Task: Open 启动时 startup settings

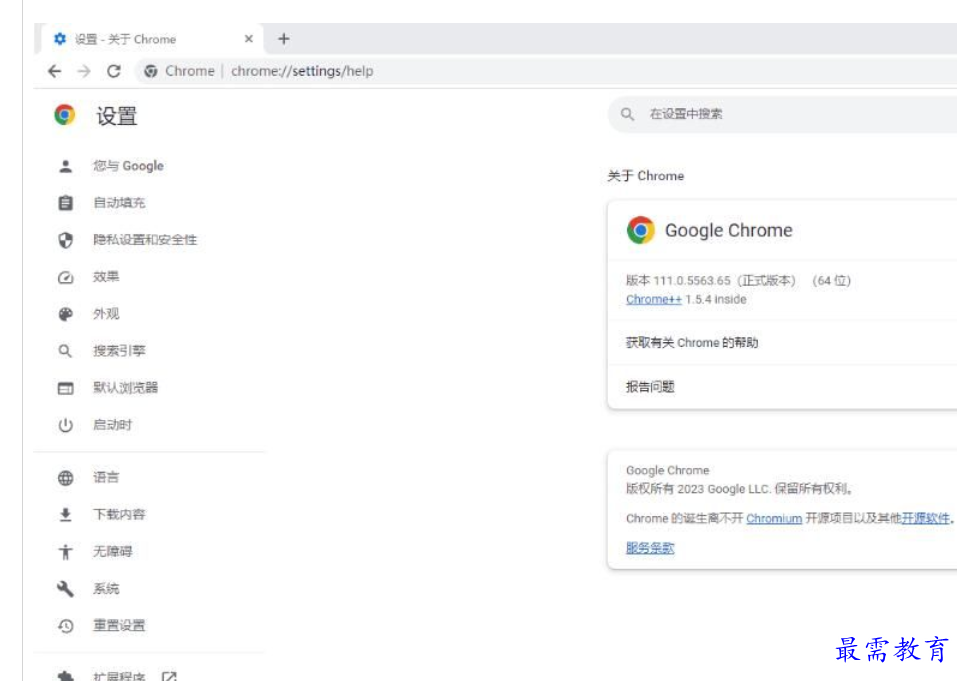Action: pos(112,425)
